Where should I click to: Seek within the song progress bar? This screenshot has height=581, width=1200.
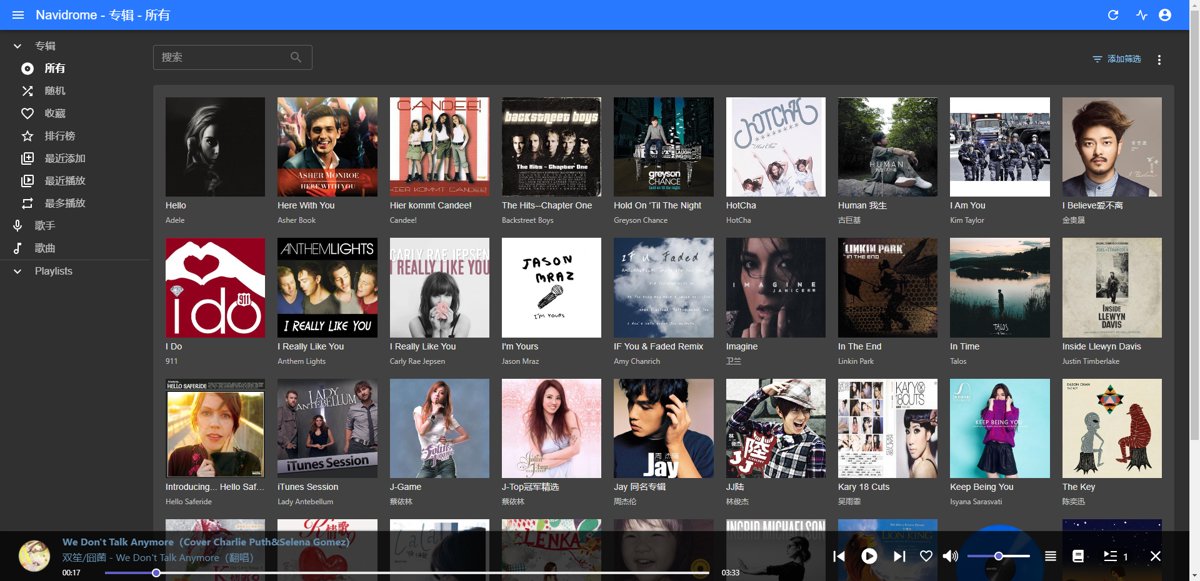(x=407, y=572)
